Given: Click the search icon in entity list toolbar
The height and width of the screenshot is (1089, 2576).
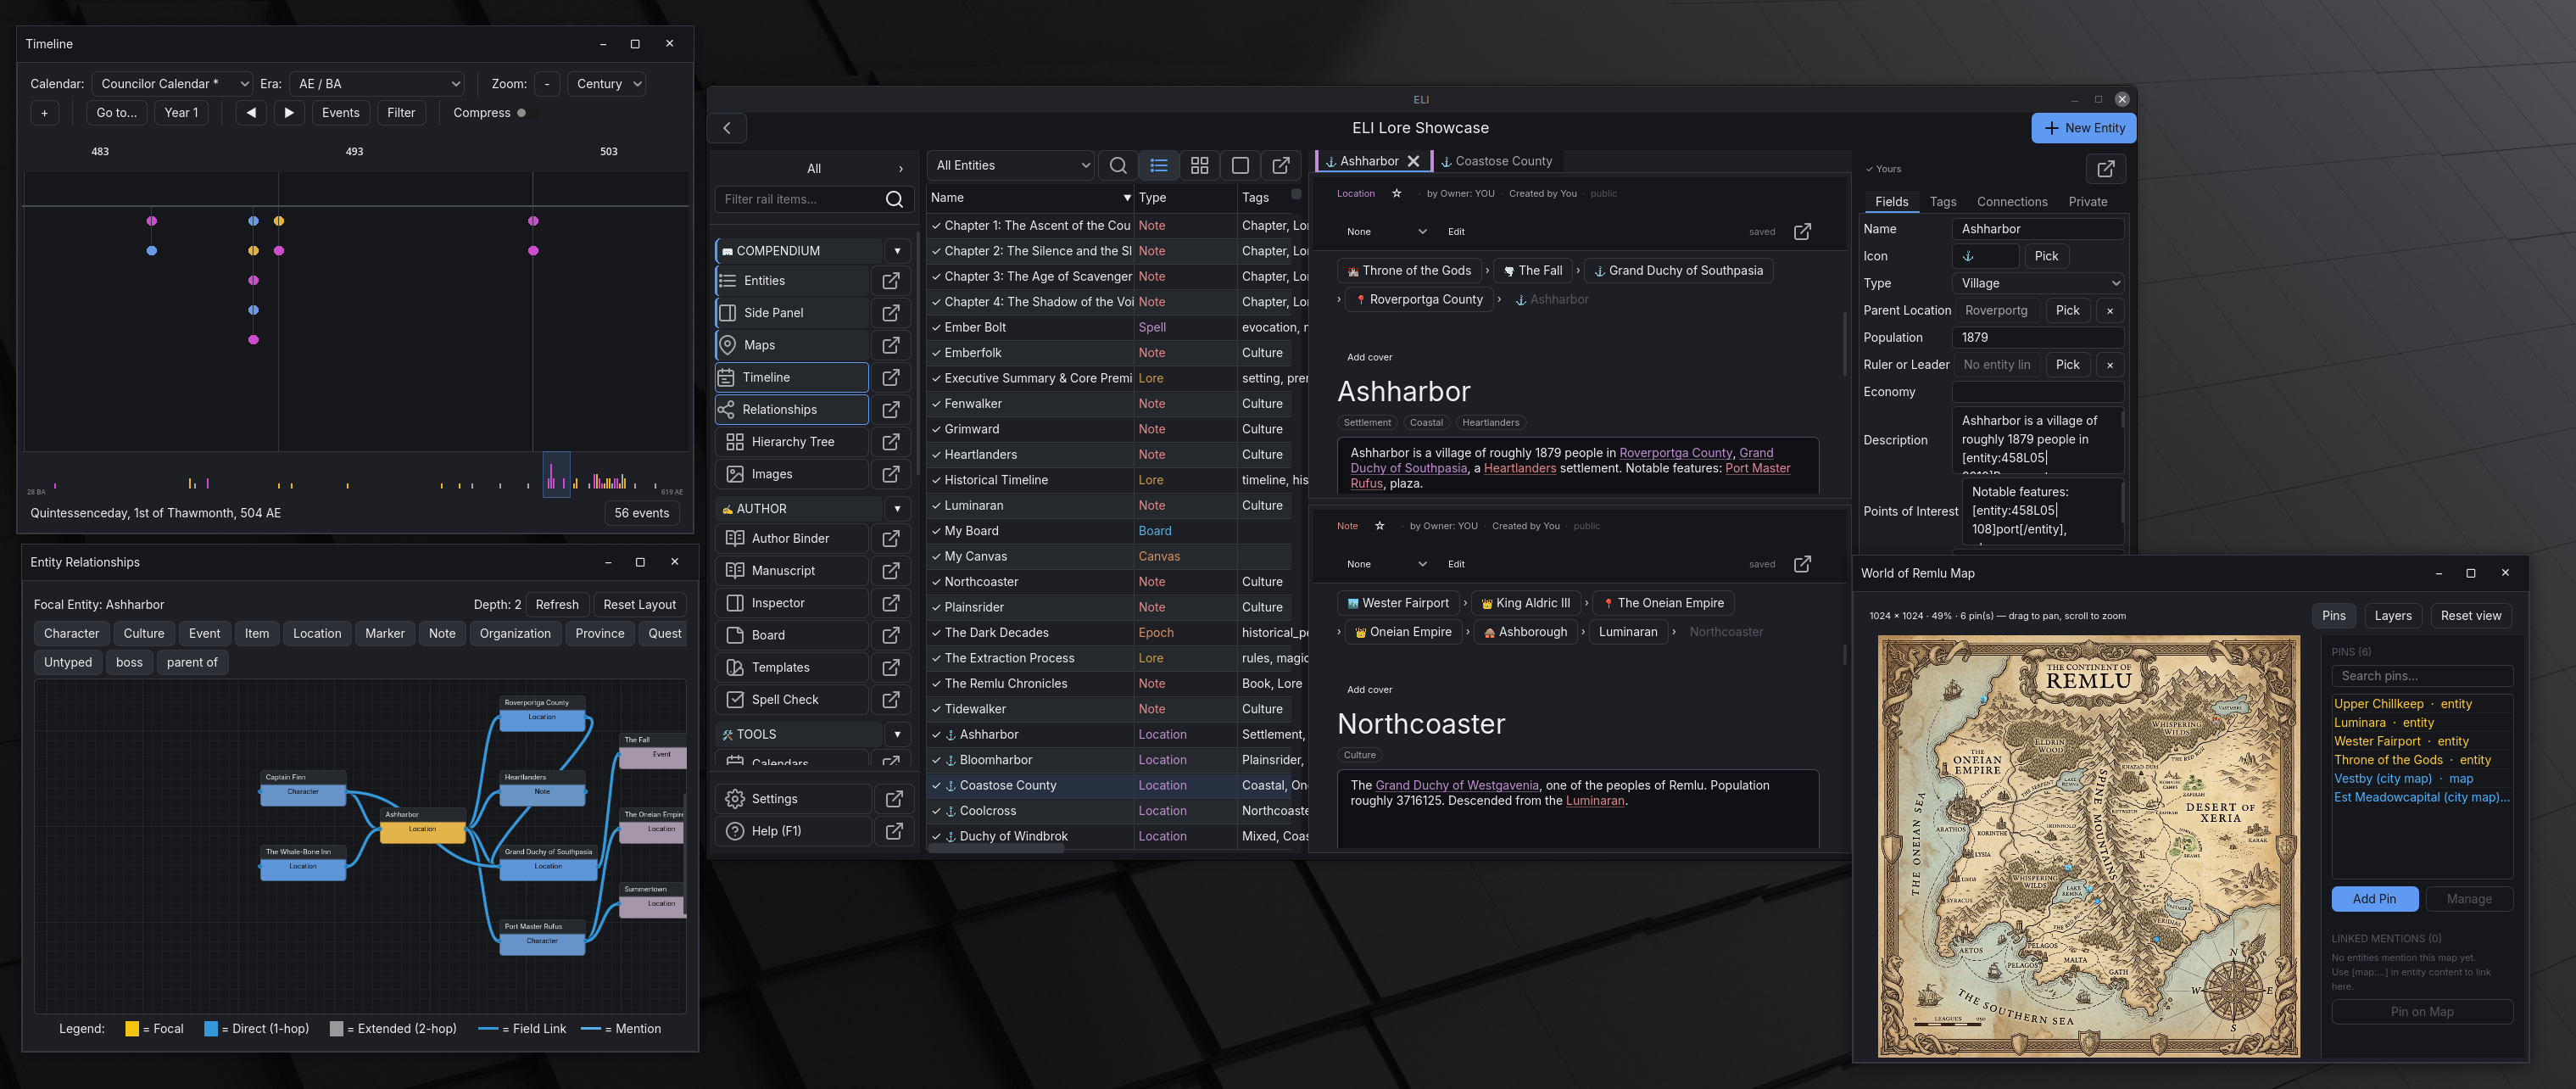Looking at the screenshot, I should coord(1118,166).
